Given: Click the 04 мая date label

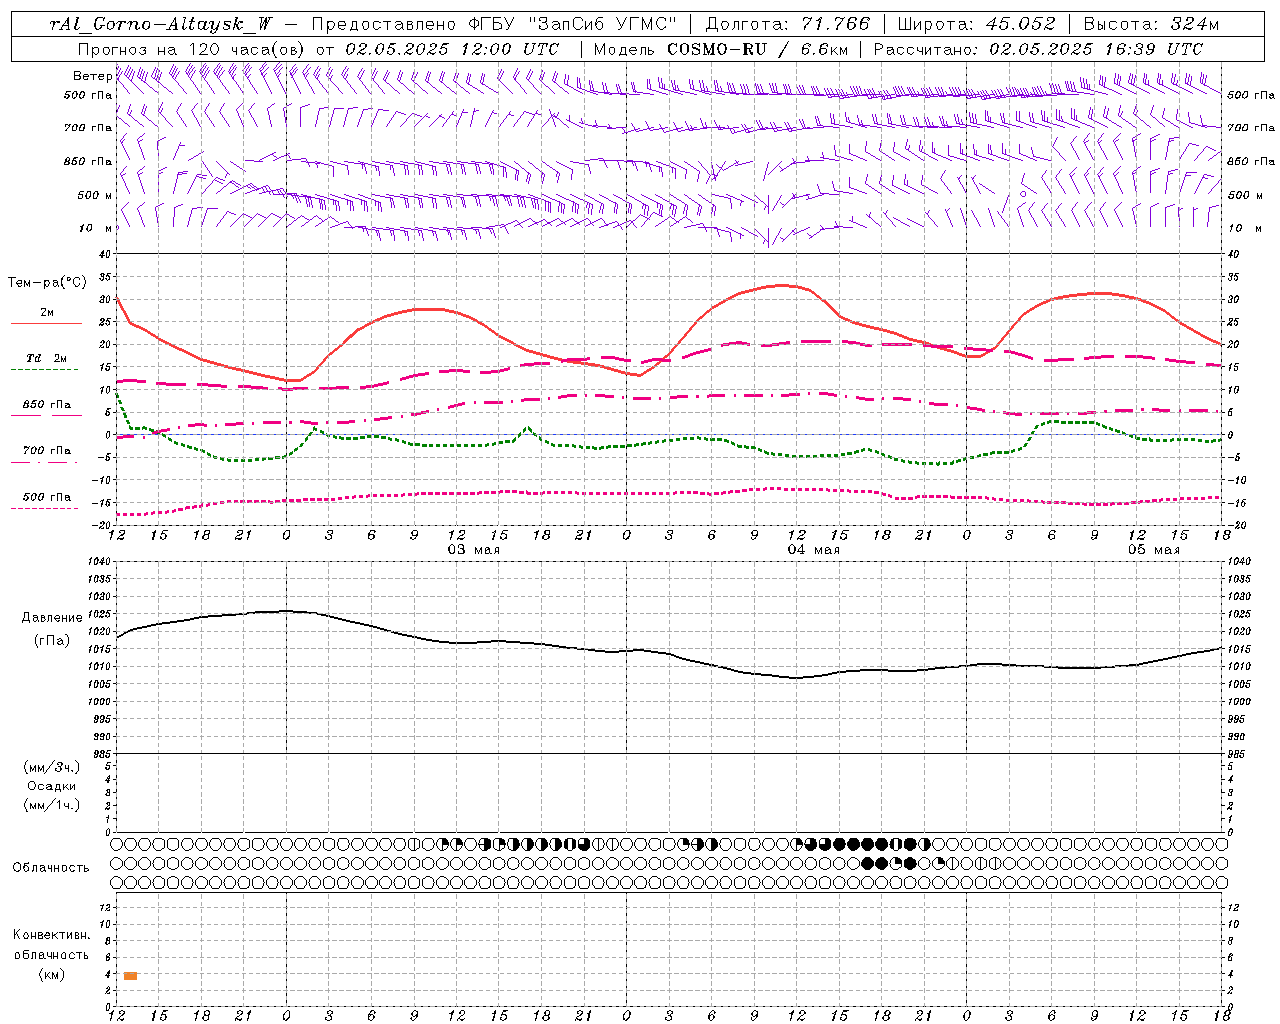Looking at the screenshot, I should pos(813,550).
